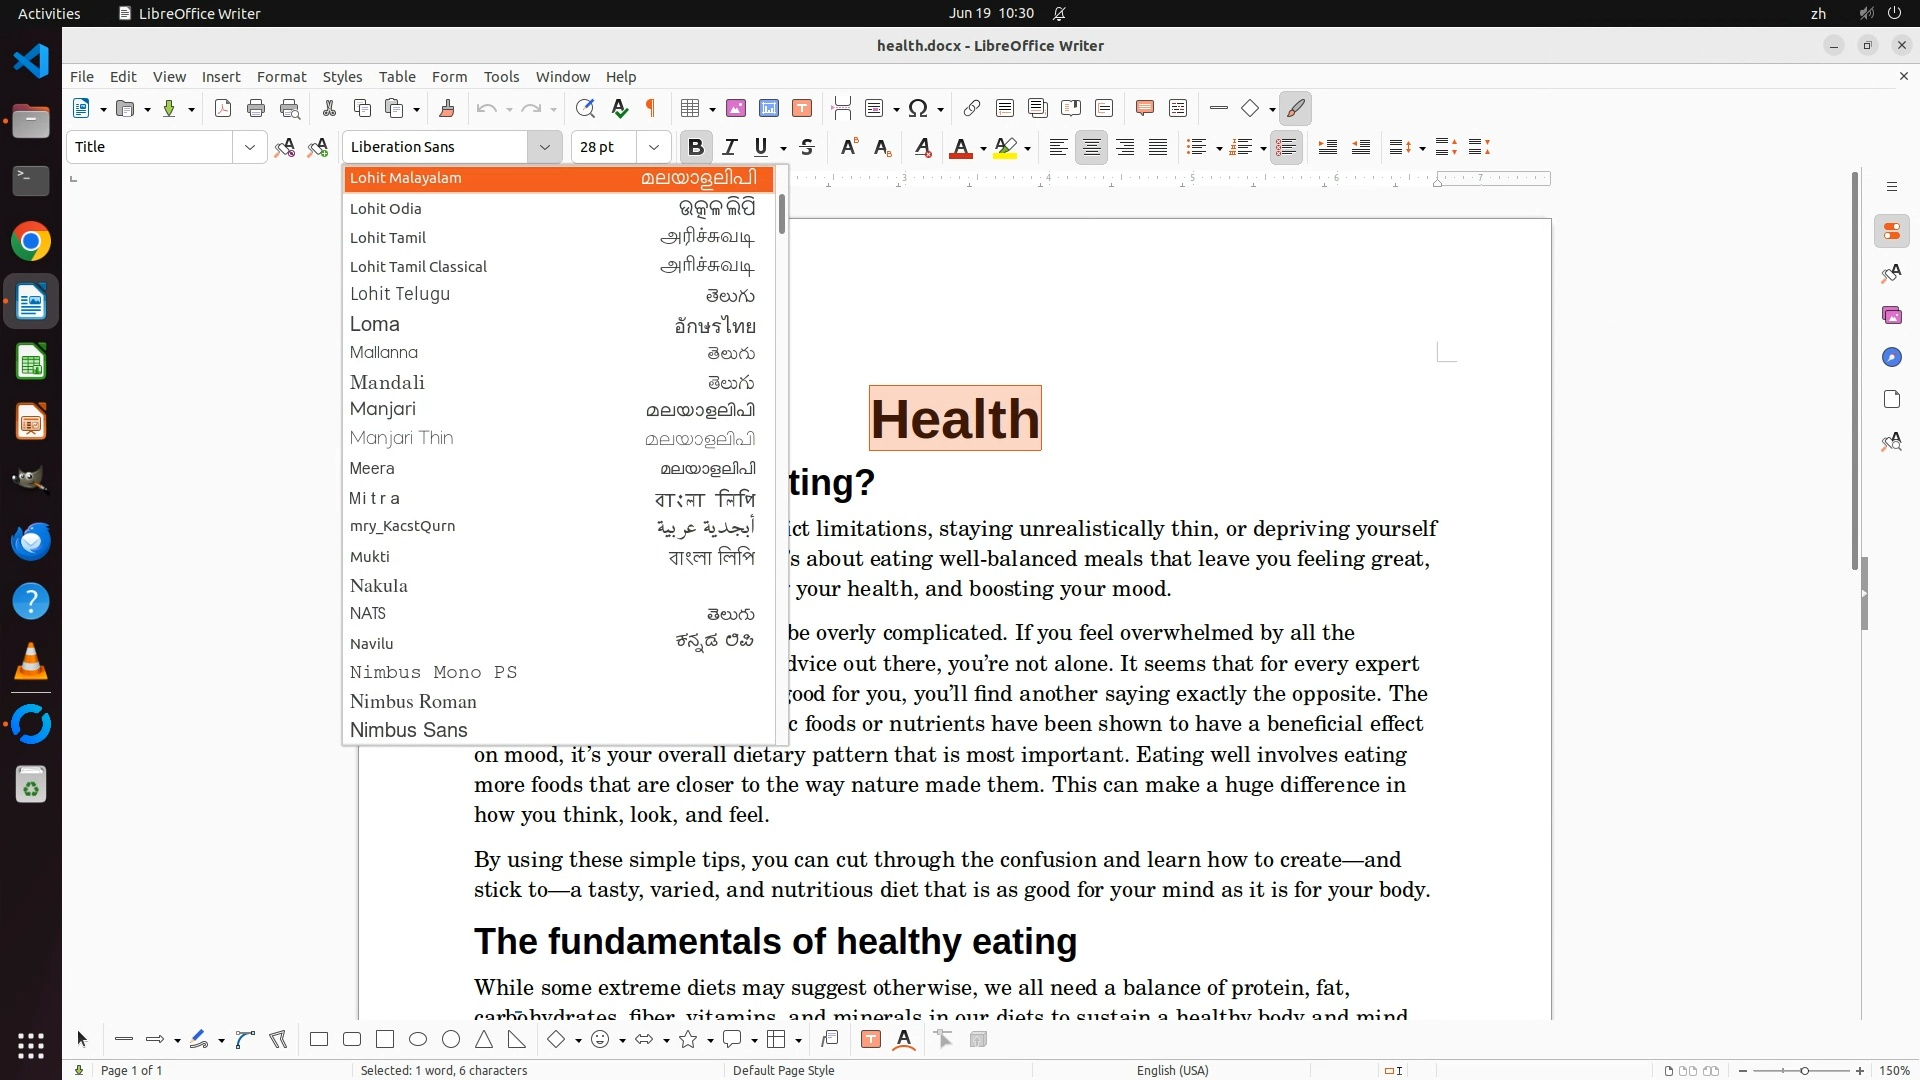Click the Strikethrough formatting icon
Image resolution: width=1920 pixels, height=1080 pixels.
[x=807, y=148]
